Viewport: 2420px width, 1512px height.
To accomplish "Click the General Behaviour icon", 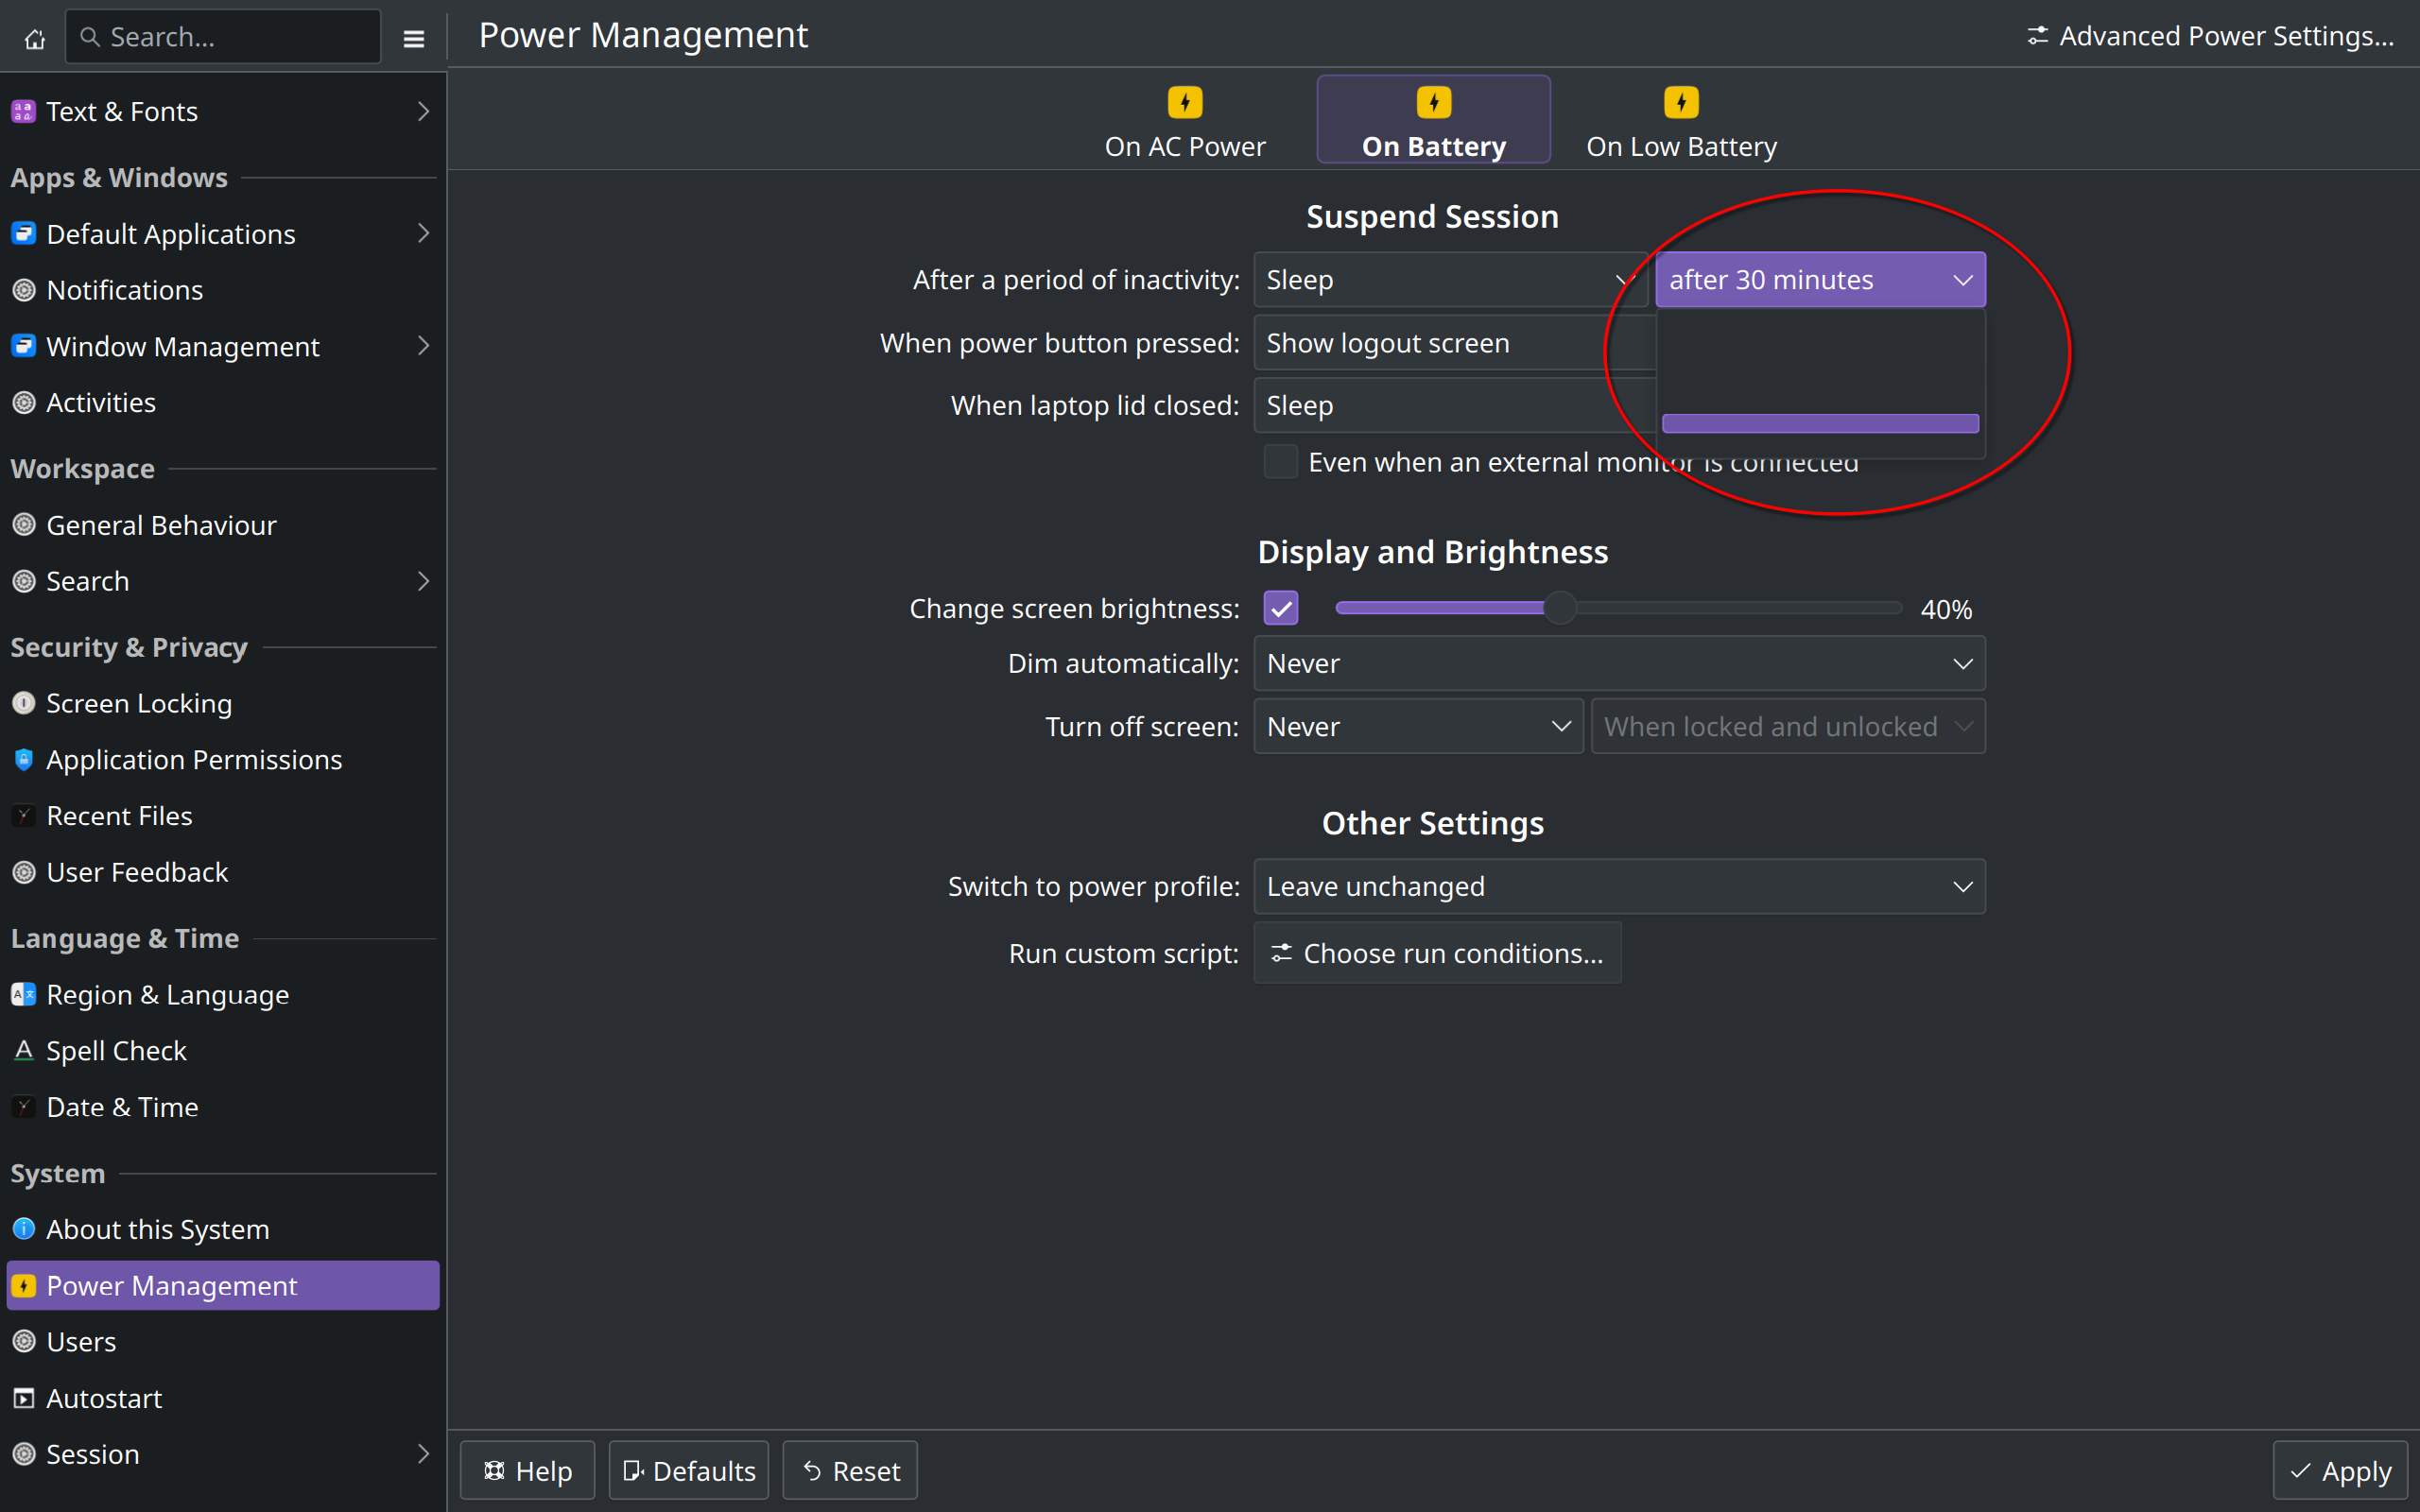I will point(24,525).
